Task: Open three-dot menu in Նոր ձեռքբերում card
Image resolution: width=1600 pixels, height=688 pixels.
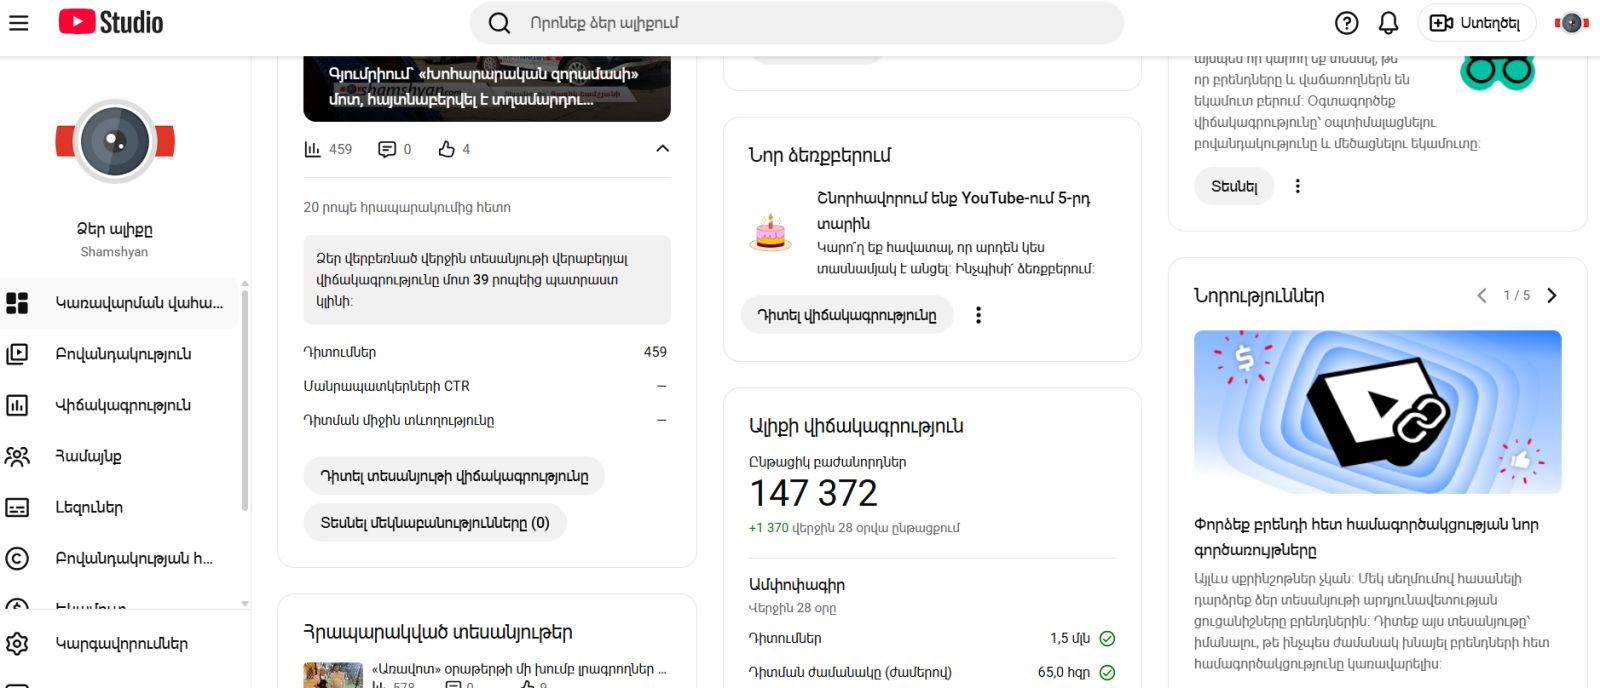Action: 978,315
